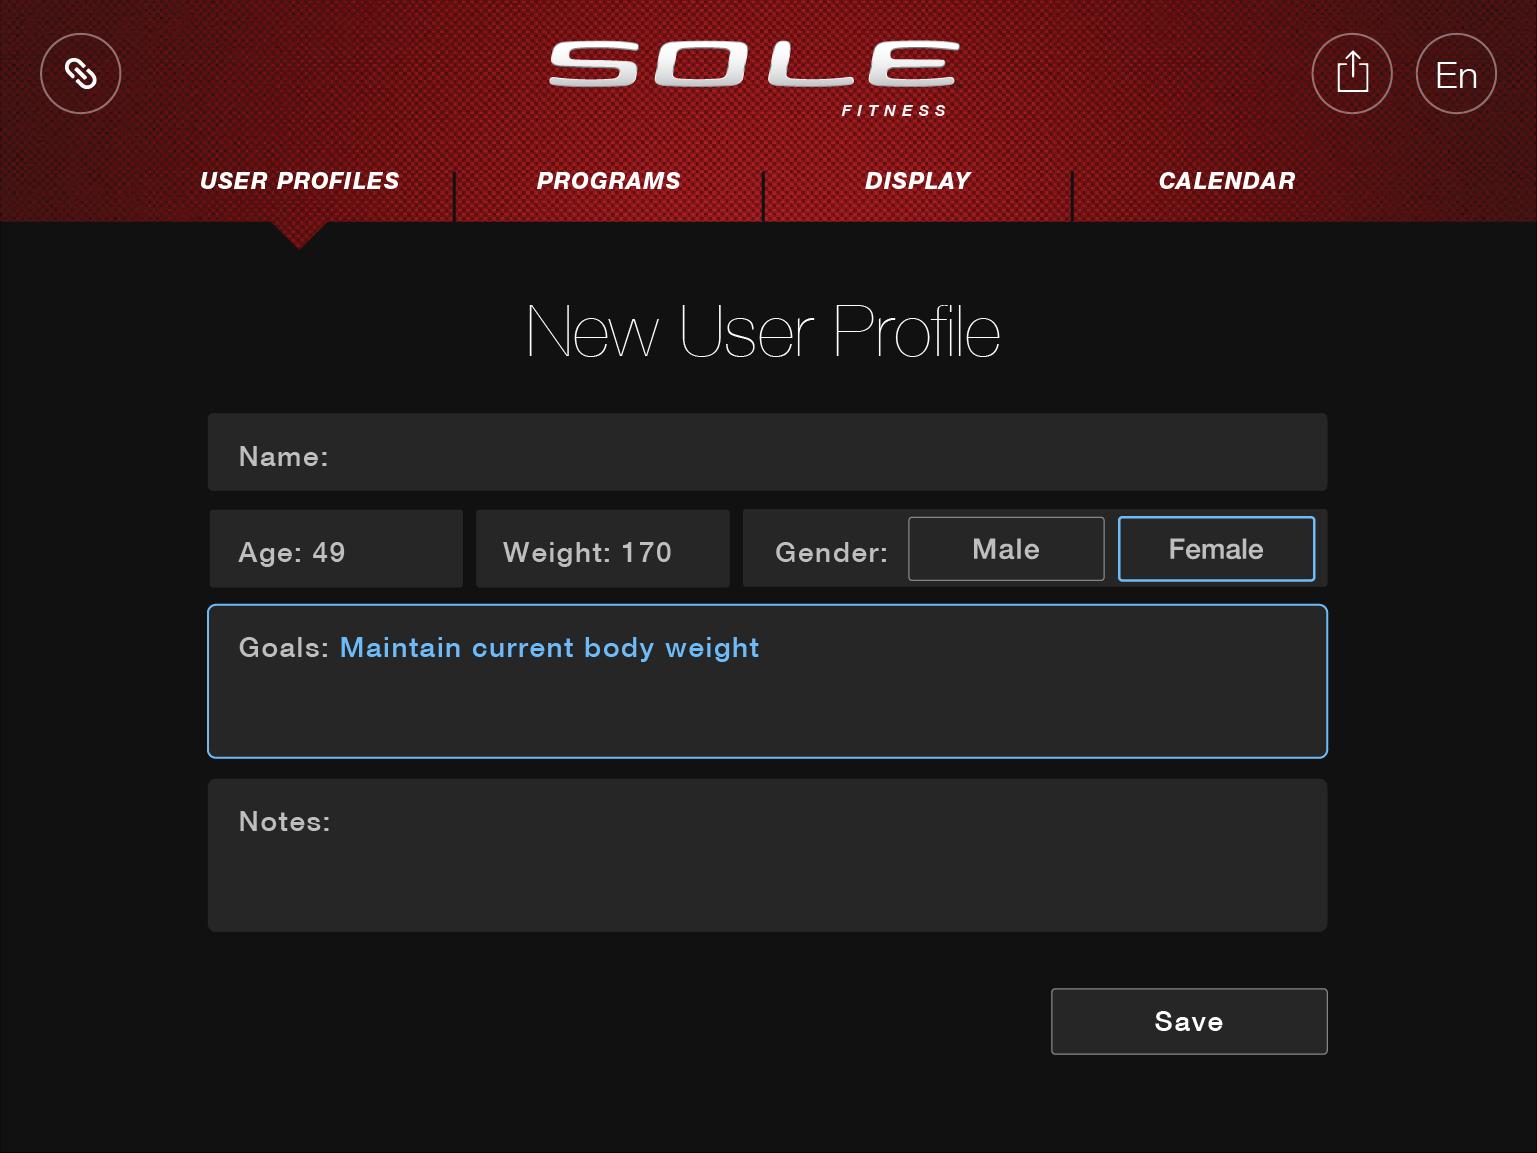Open the Age value picker
The image size is (1537, 1153).
[336, 549]
